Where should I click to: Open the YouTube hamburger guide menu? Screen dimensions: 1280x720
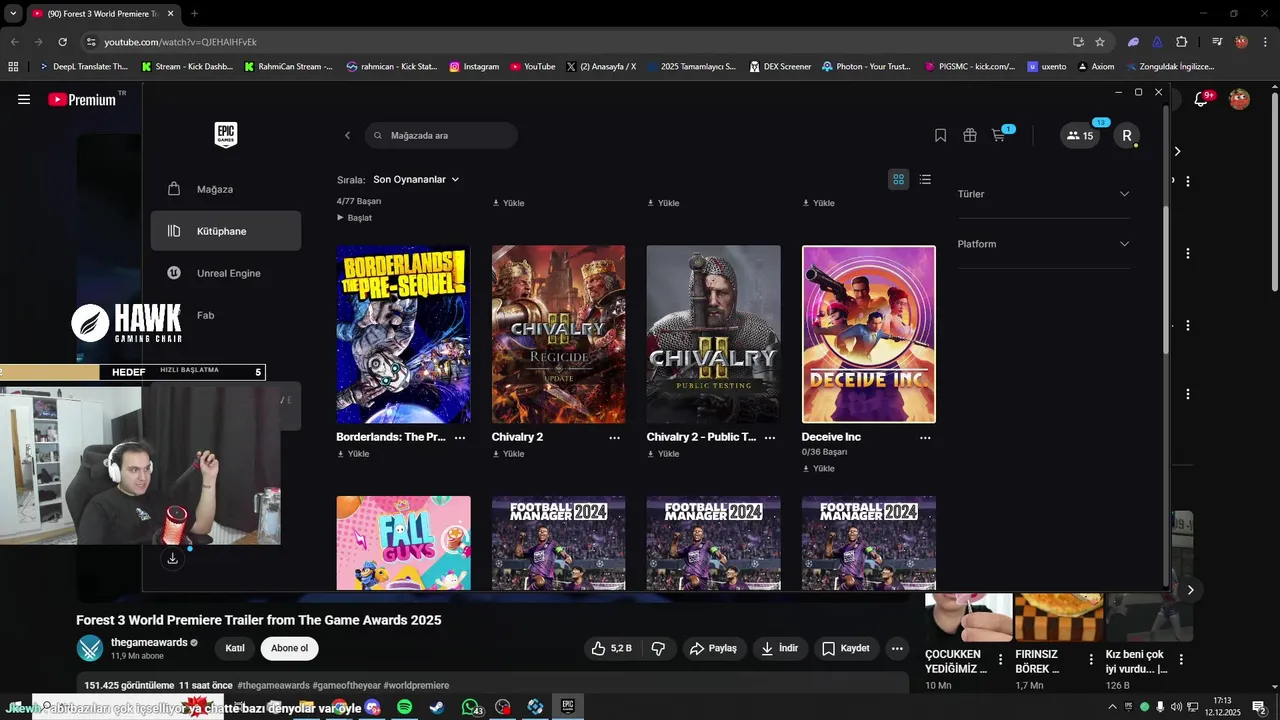(x=24, y=99)
